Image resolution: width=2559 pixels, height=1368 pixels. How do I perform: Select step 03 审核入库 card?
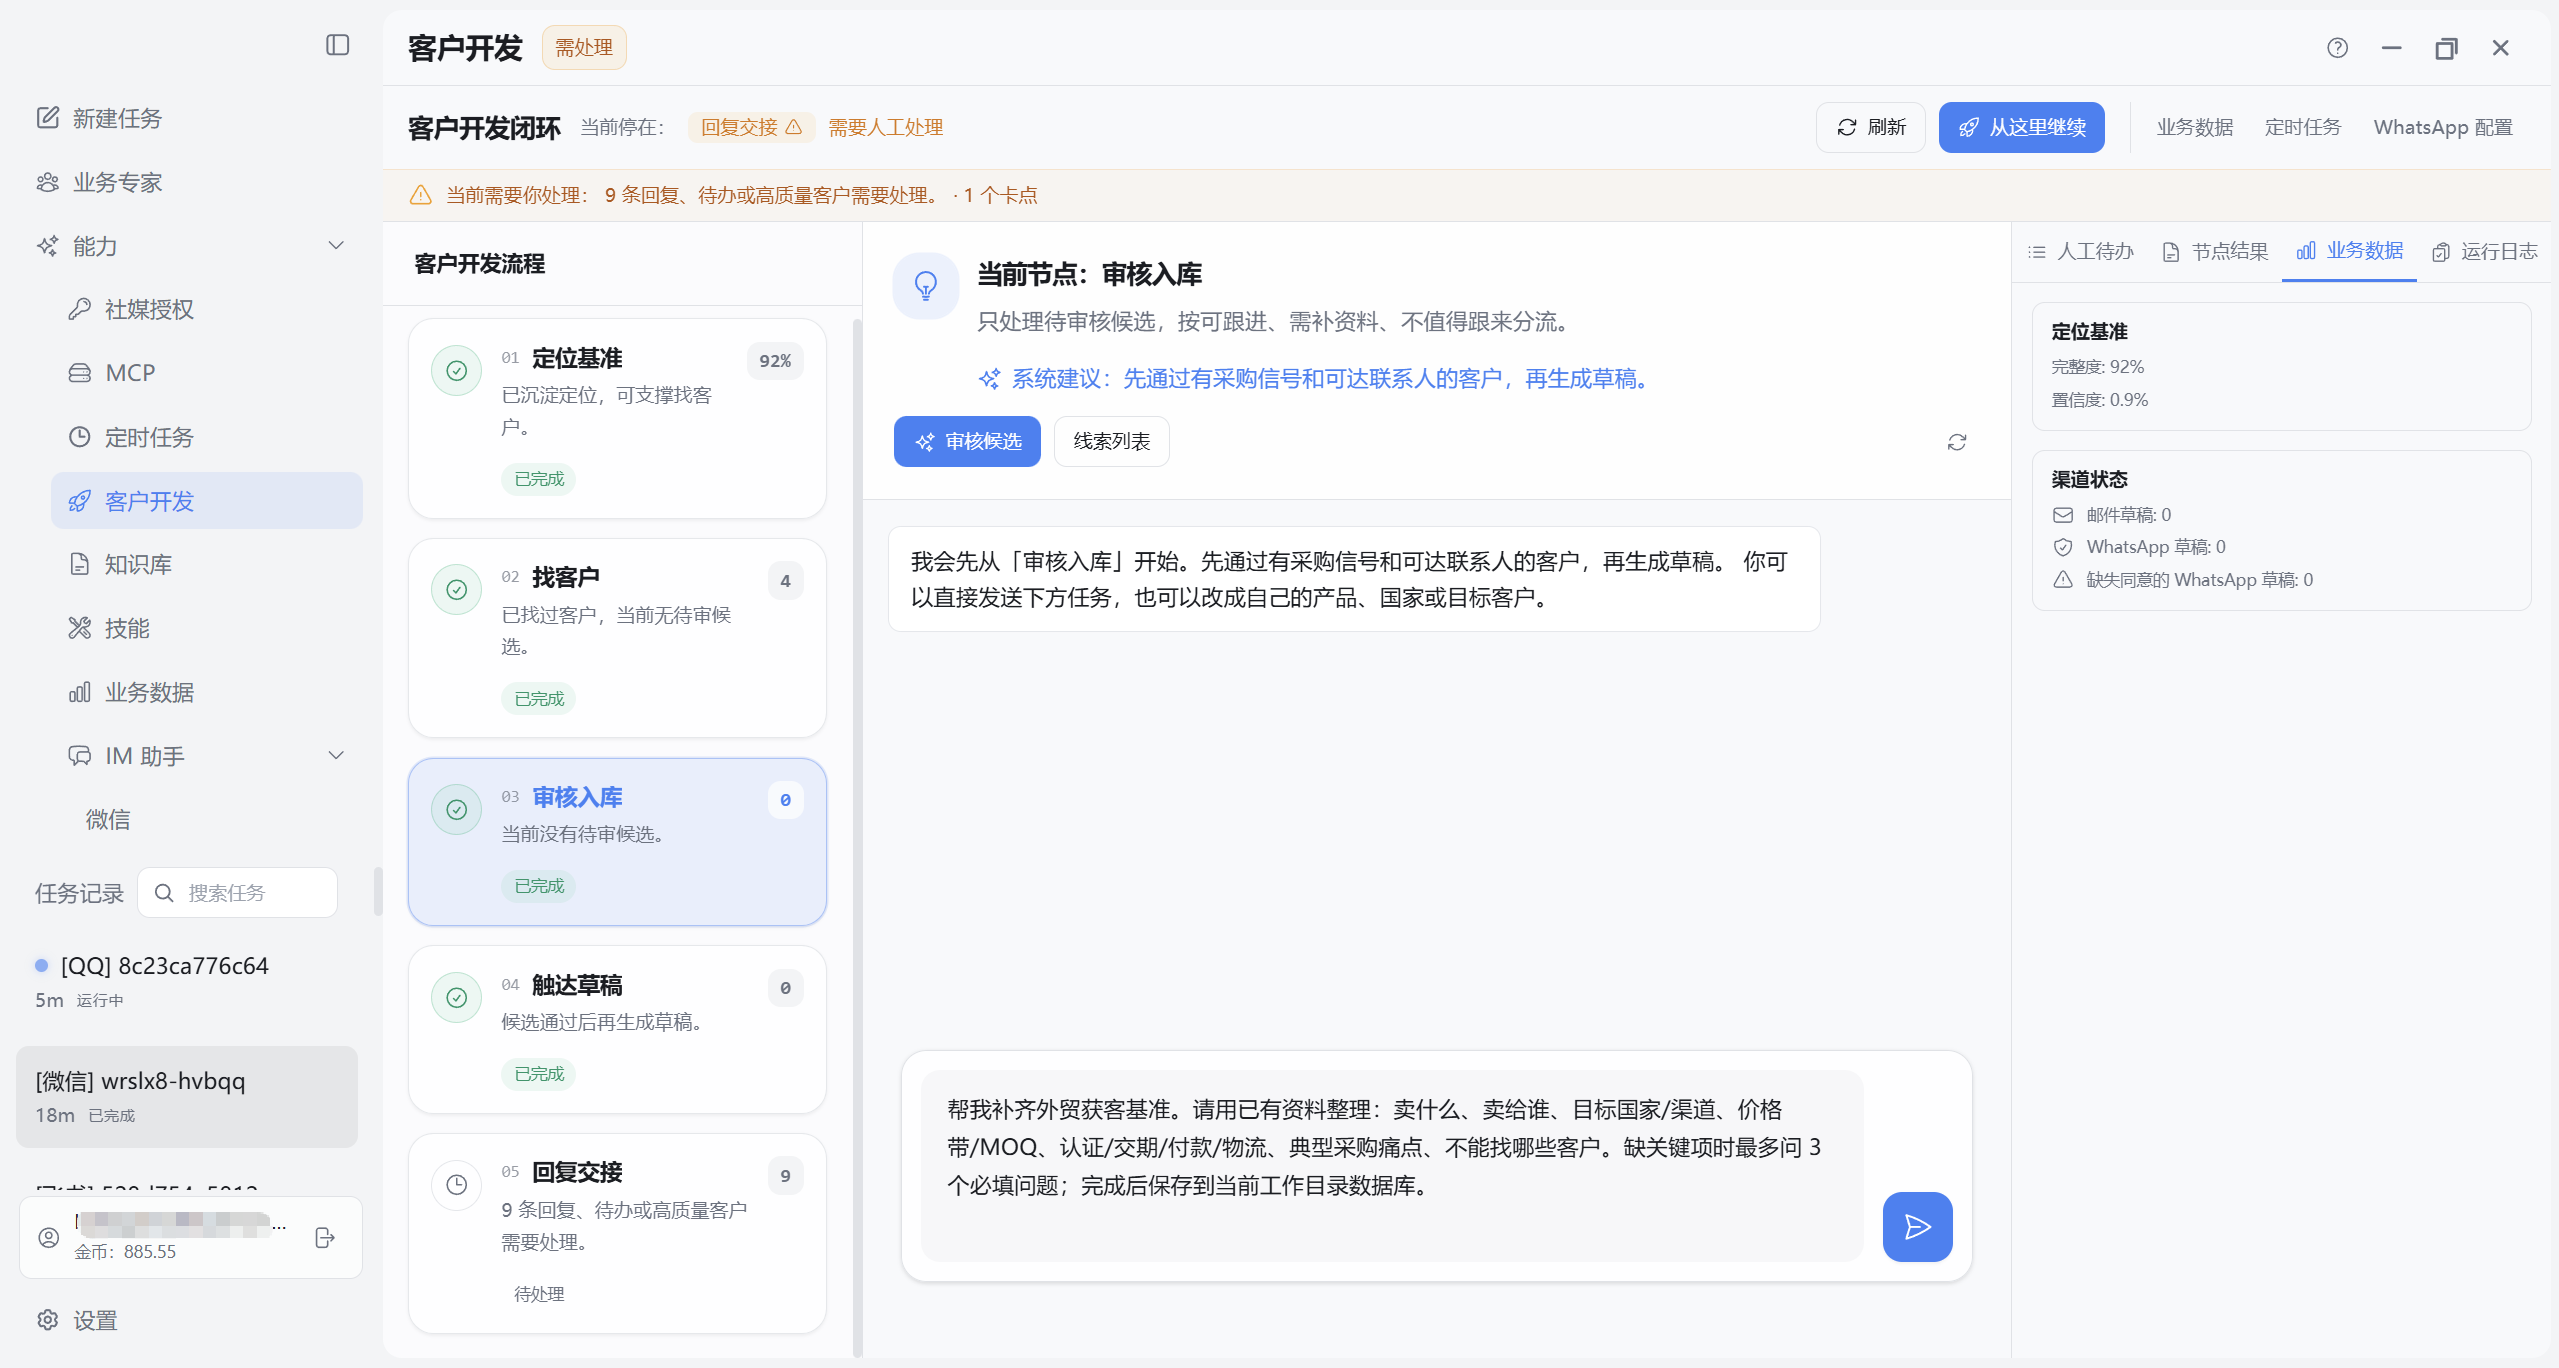coord(617,841)
